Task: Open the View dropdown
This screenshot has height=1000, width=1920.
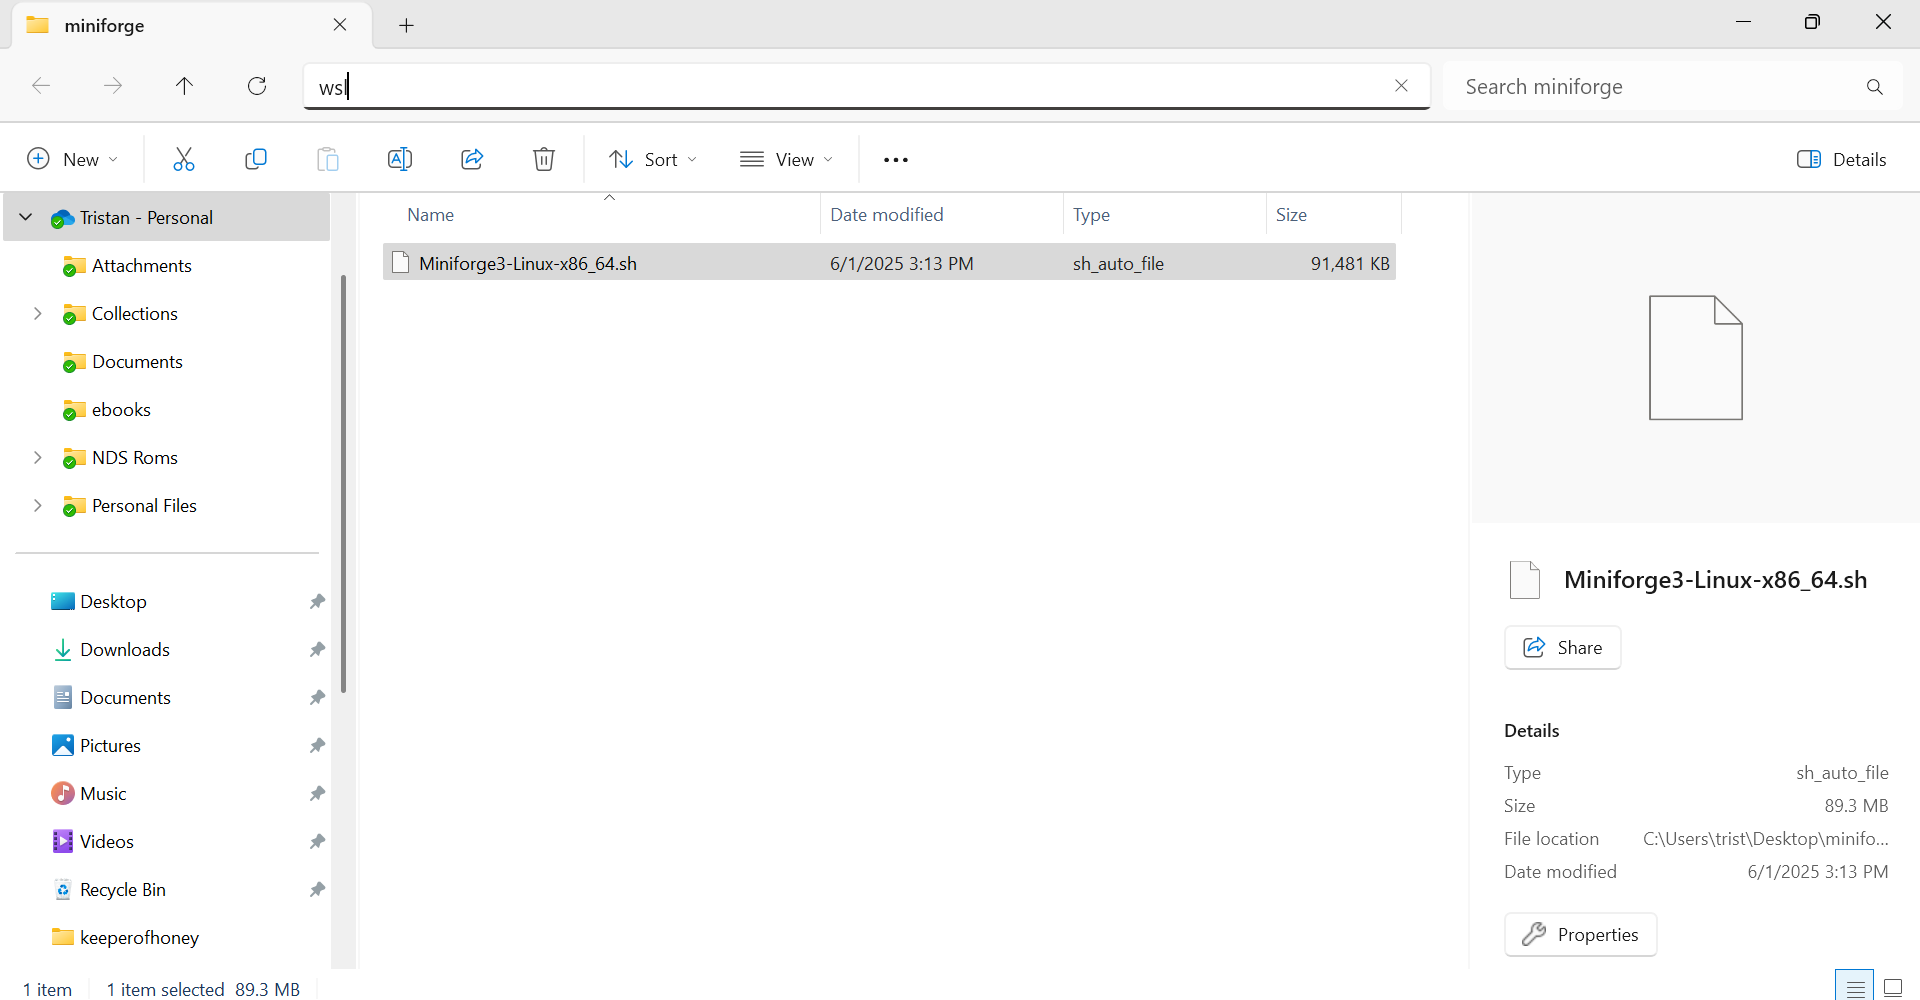Action: coord(787,160)
